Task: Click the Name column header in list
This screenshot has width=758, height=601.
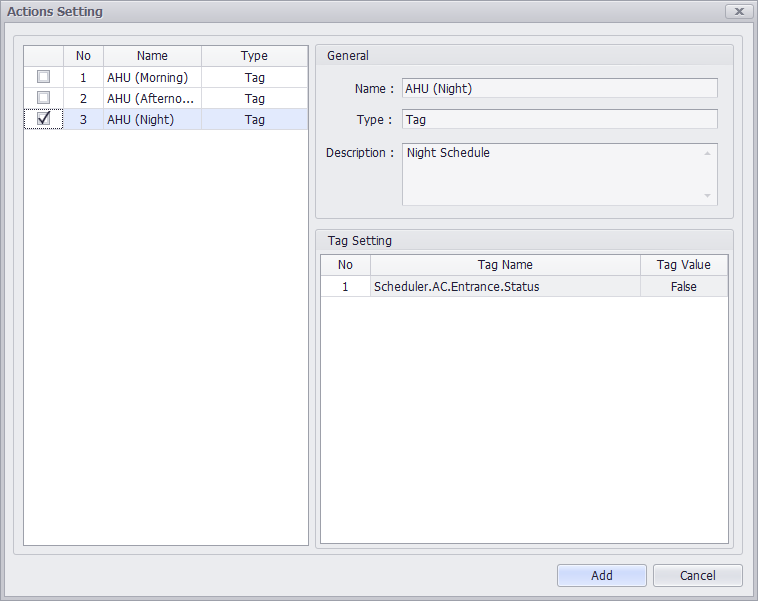Action: [152, 56]
